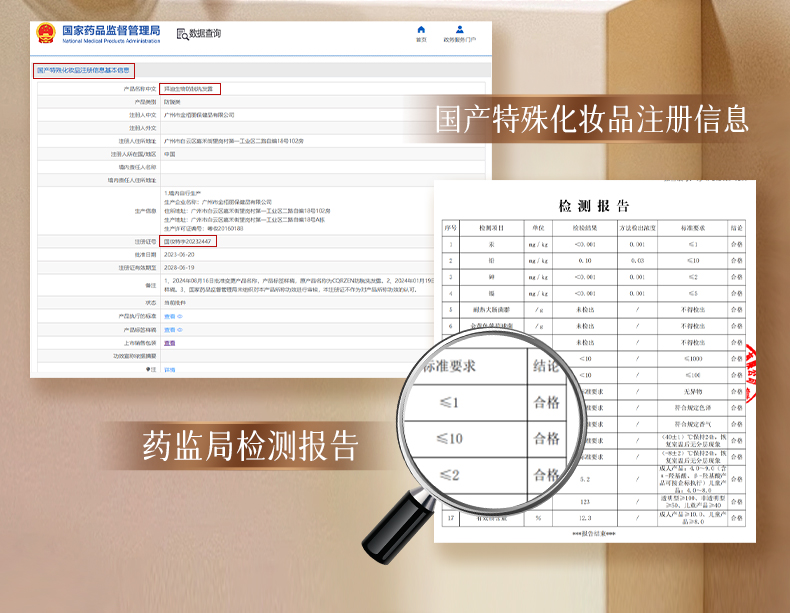Image resolution: width=790 pixels, height=613 pixels.
Task: Open 查看 link in 产品执行的标准 row
Action: [170, 317]
